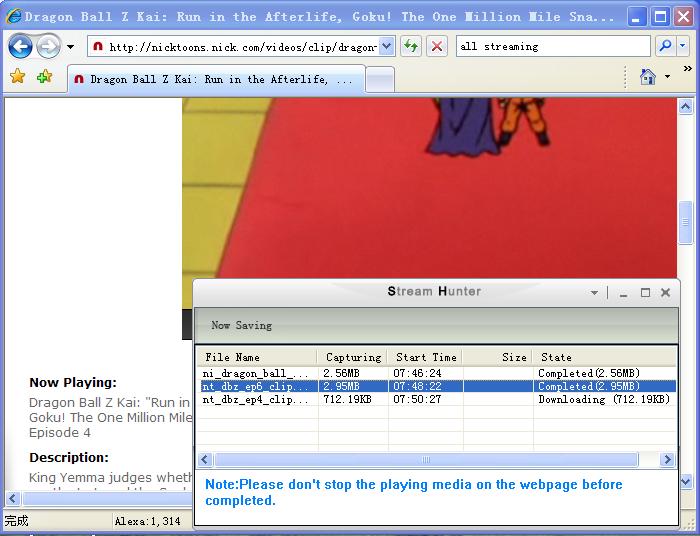Sort by the Size column header

pos(497,357)
